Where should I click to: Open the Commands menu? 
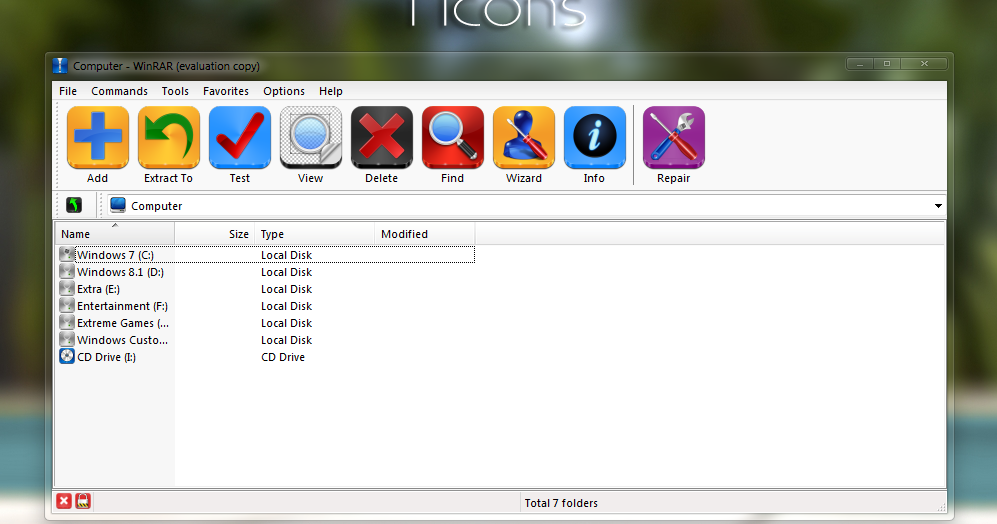tap(120, 91)
